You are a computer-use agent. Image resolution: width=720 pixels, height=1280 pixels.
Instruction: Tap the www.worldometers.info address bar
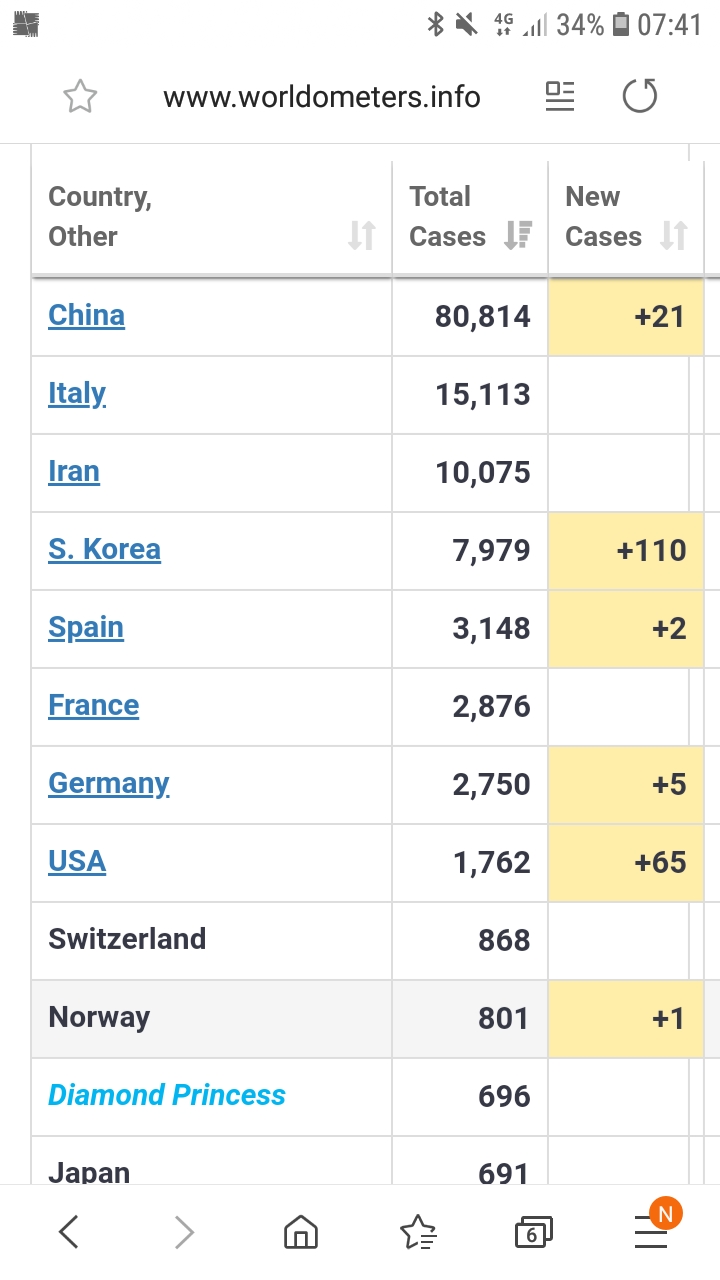pyautogui.click(x=322, y=97)
